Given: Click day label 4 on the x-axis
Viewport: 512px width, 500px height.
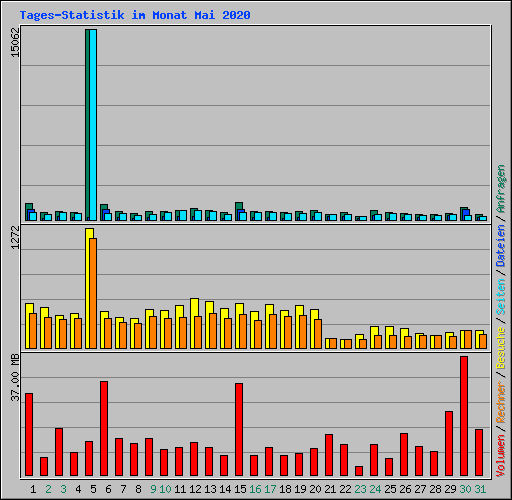Looking at the screenshot, I should pyautogui.click(x=78, y=489).
